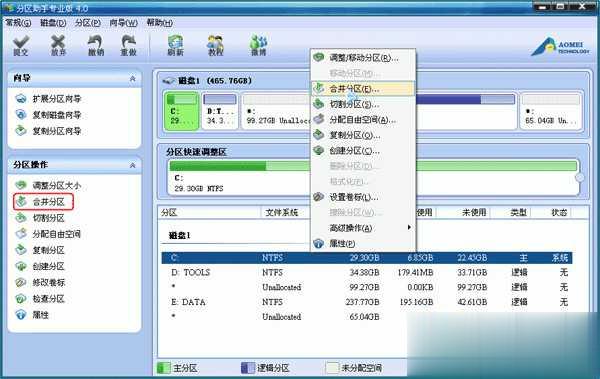This screenshot has height=379, width=600.
Task: Launch 复制磁盘向导 in the wizard panel
Action: pyautogui.click(x=49, y=115)
